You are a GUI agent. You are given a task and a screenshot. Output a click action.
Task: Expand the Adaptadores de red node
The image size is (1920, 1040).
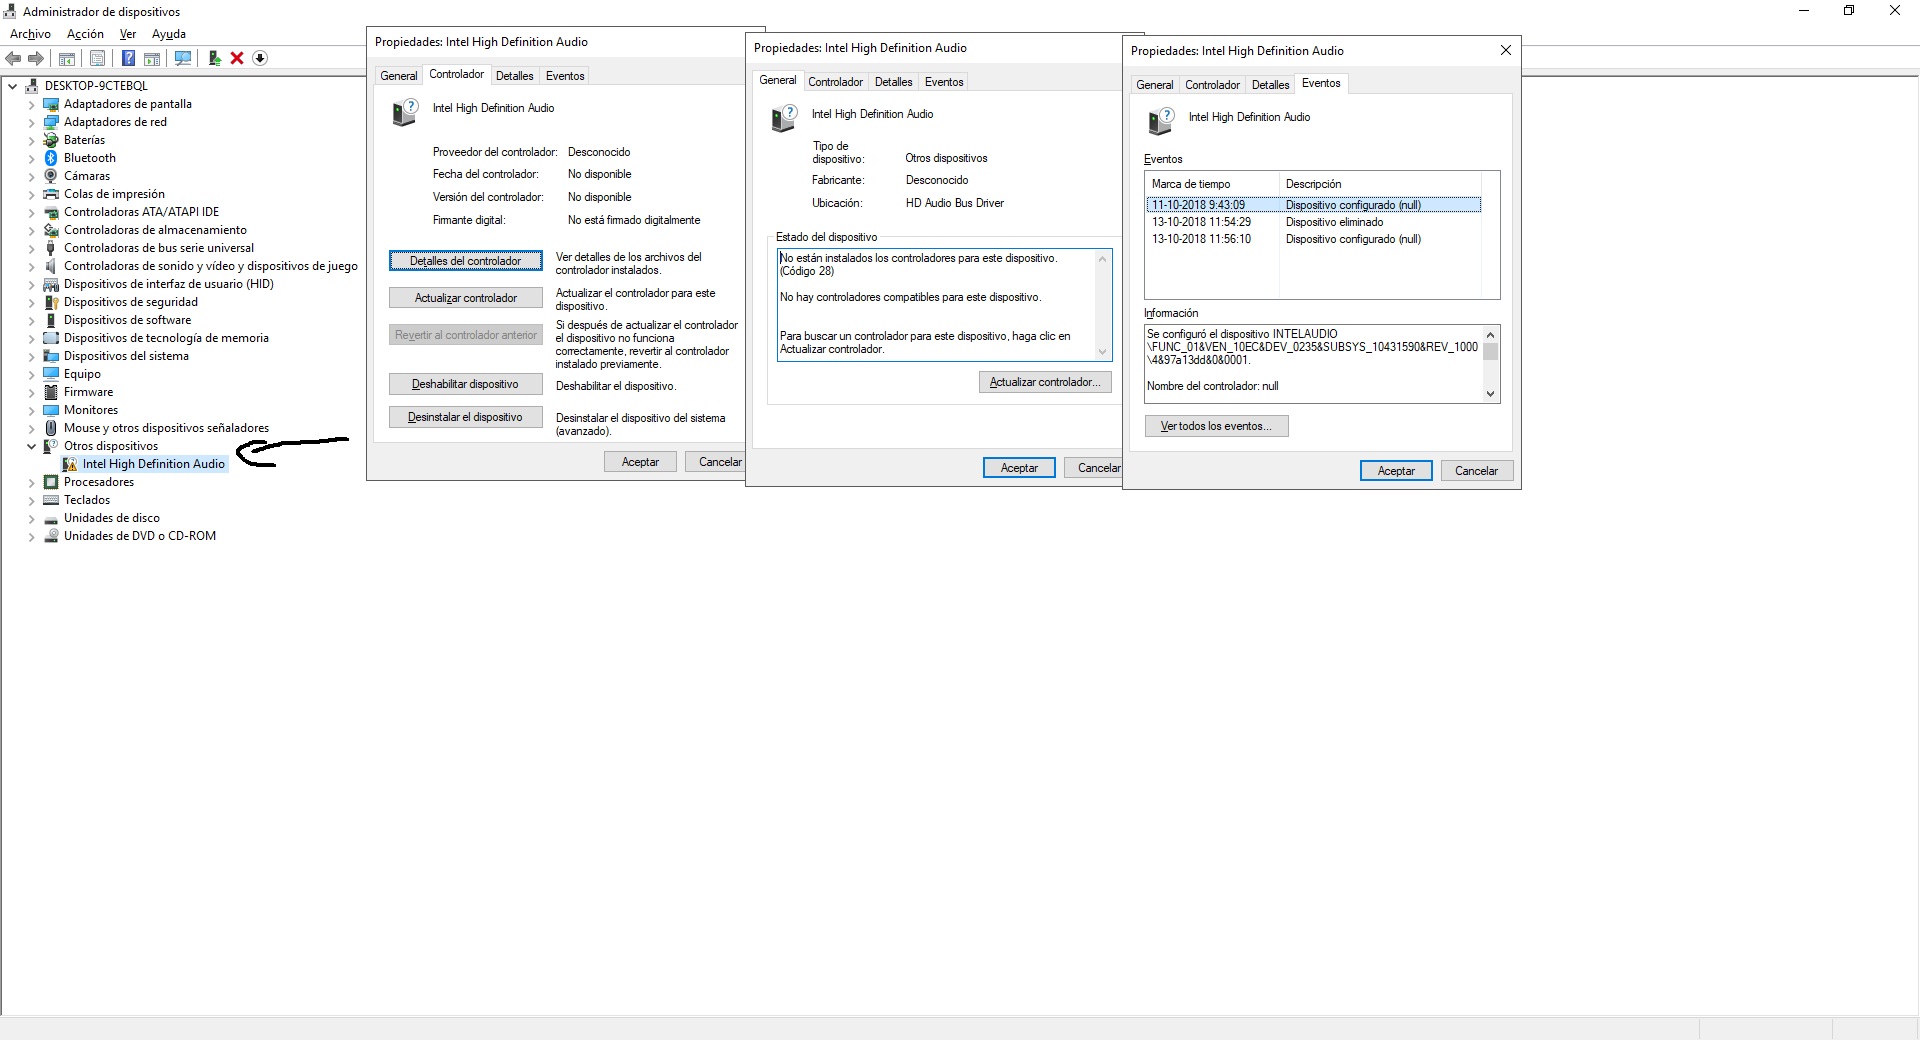31,122
